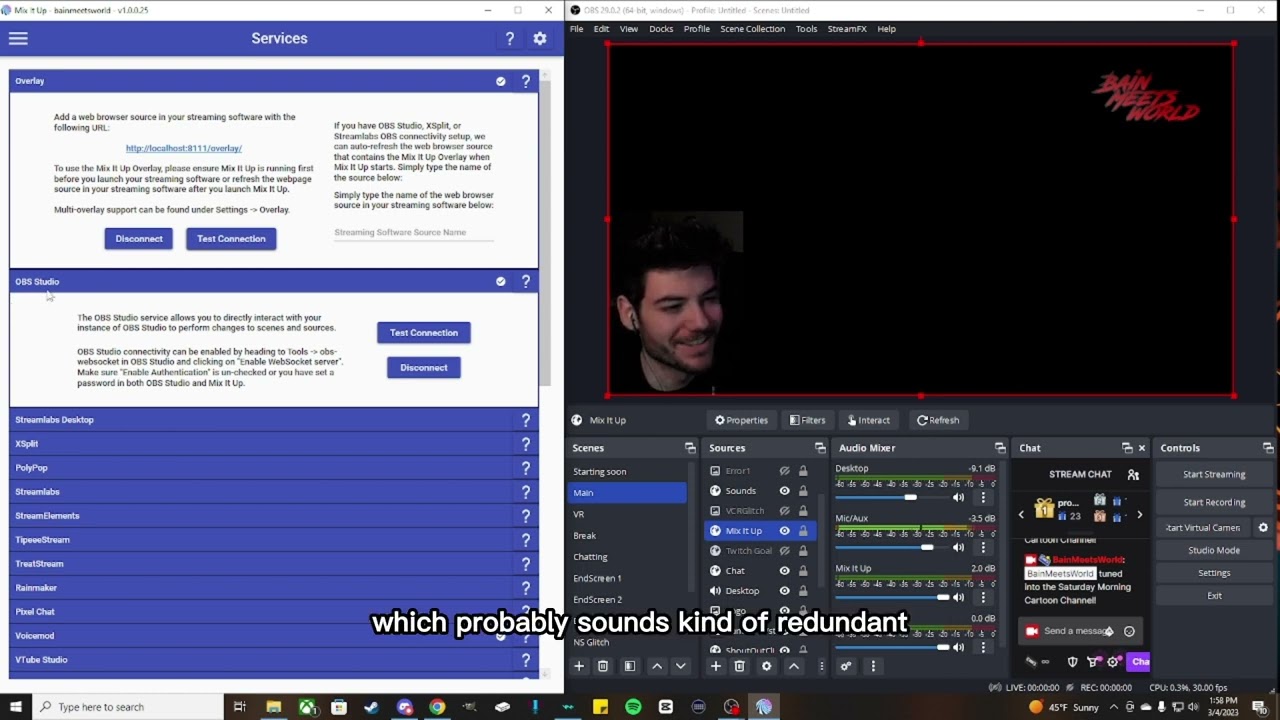Viewport: 1280px width, 720px height.
Task: Click Start Streaming in OBS Controls
Action: tap(1214, 475)
